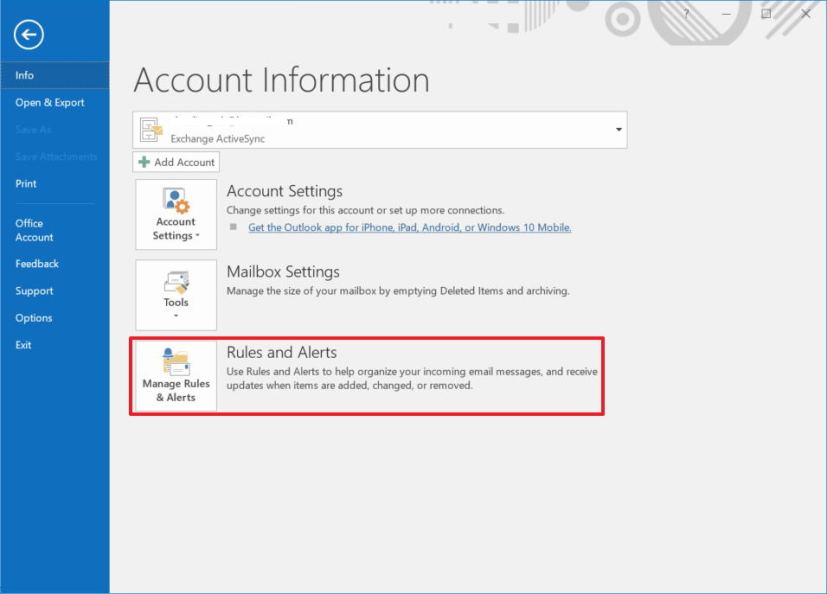The height and width of the screenshot is (594, 827).
Task: Open Office Account page
Action: pyautogui.click(x=34, y=230)
